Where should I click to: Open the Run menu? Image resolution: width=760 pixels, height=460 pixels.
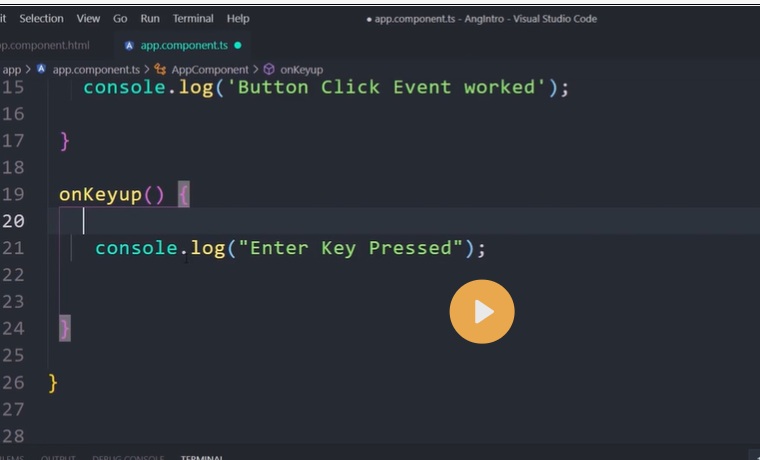click(150, 18)
